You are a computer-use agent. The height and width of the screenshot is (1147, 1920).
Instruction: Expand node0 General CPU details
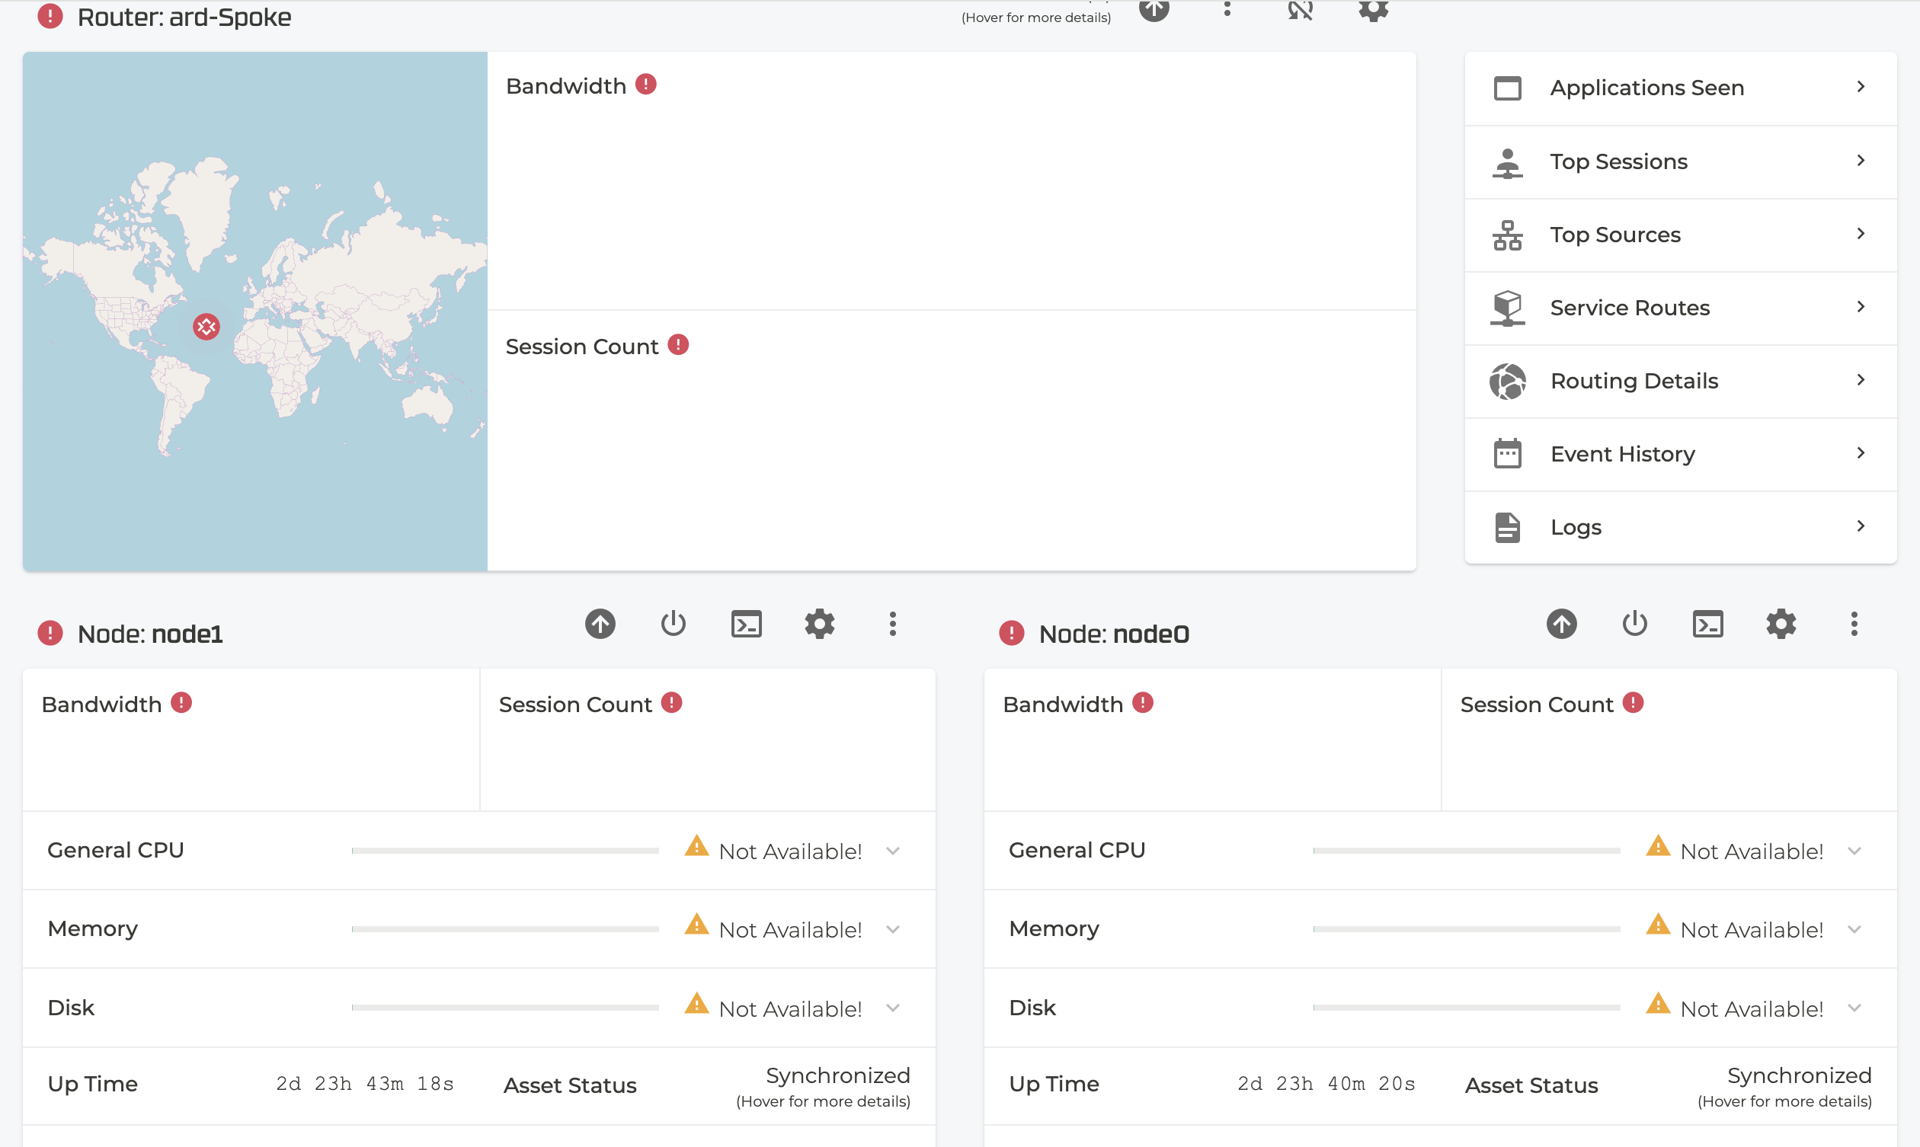click(1854, 851)
